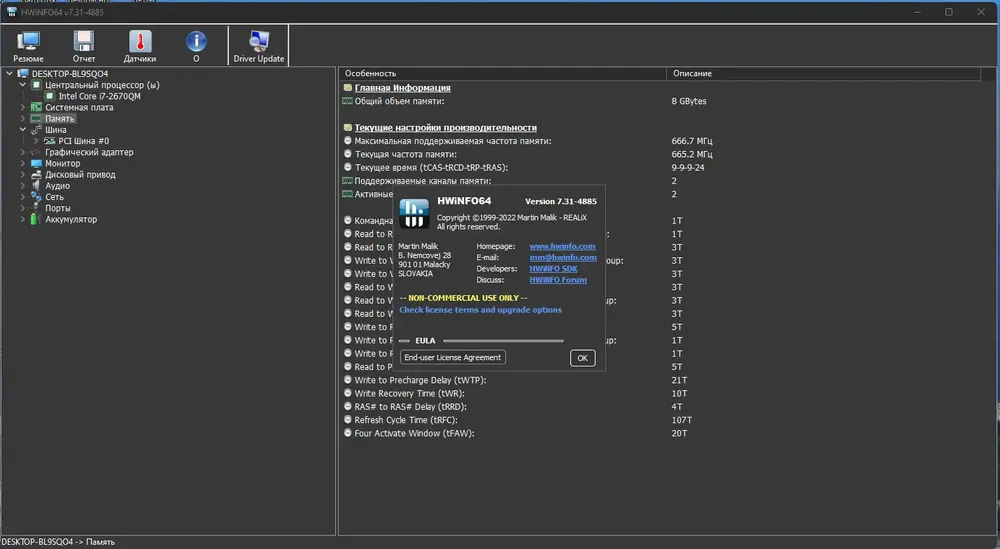Open End-user License Agreement button

click(x=453, y=358)
